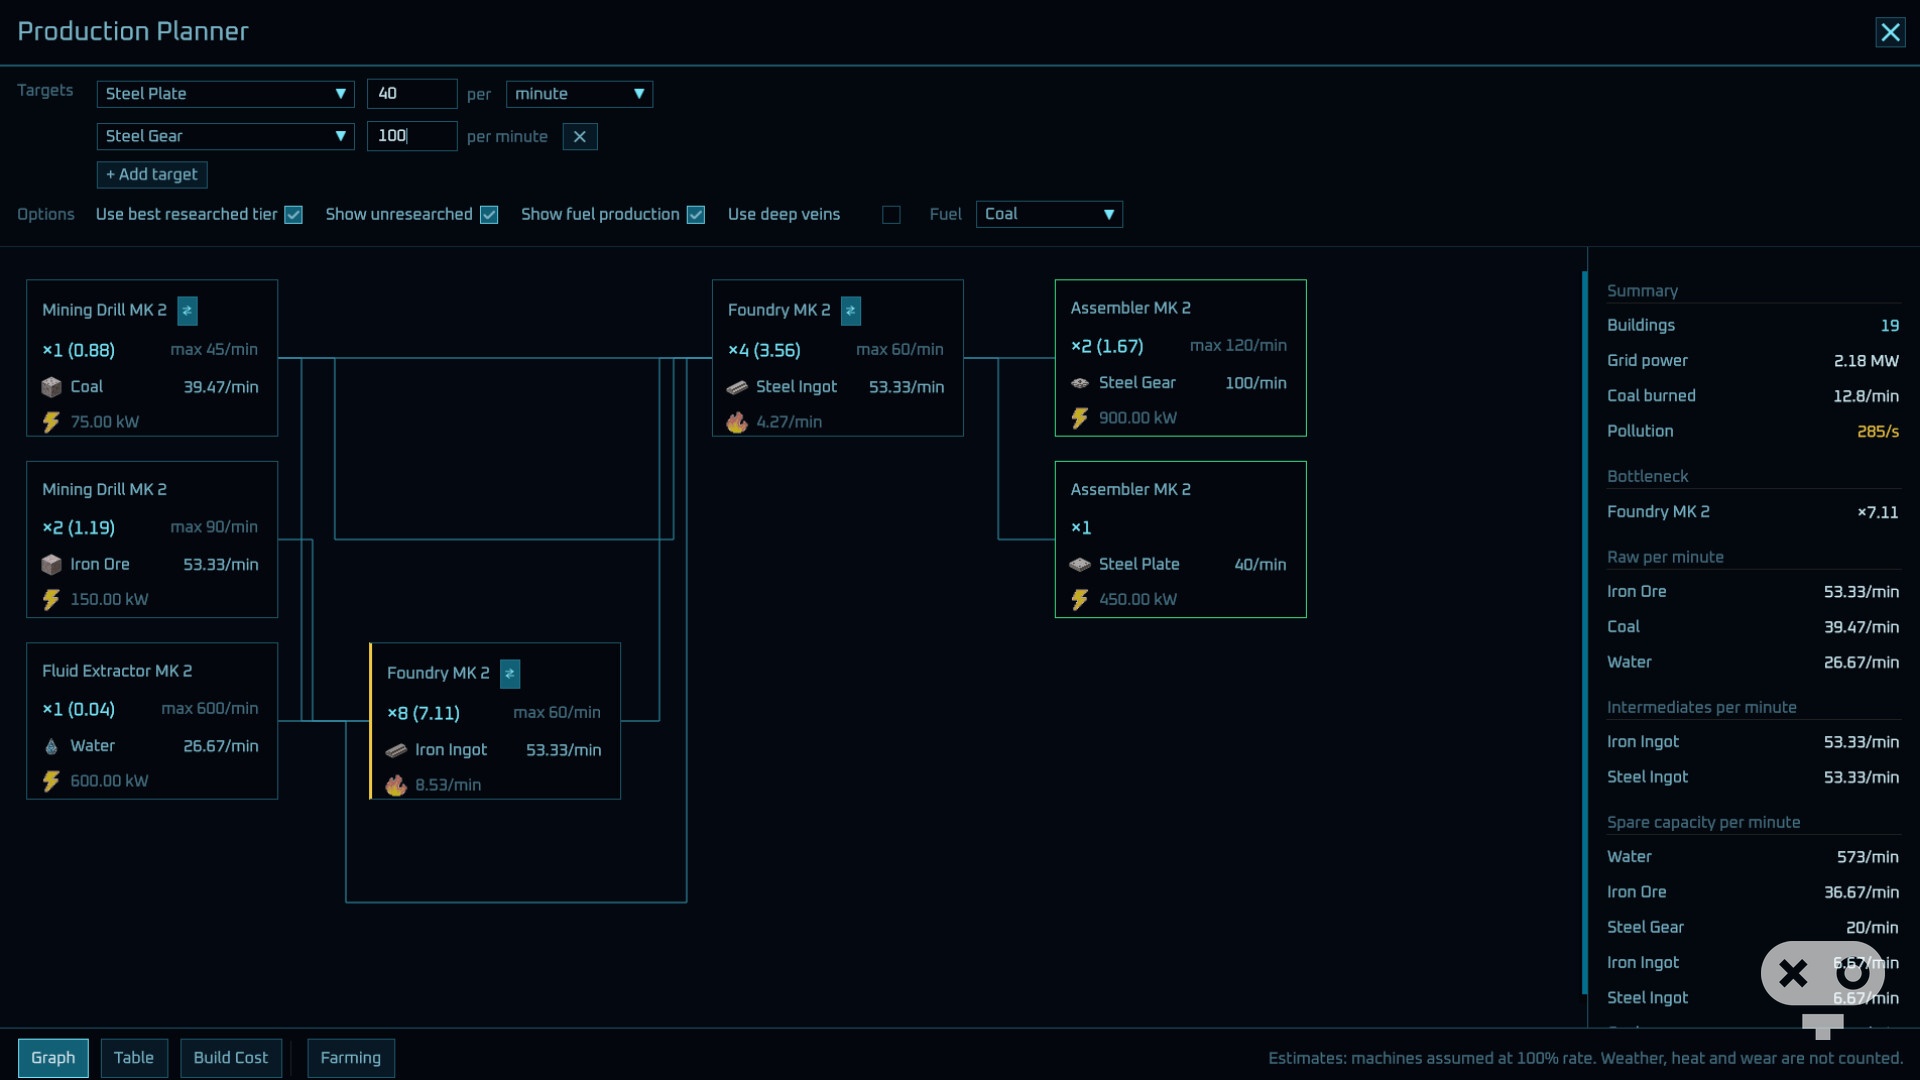Disable Use best researched tier checkbox

[294, 215]
